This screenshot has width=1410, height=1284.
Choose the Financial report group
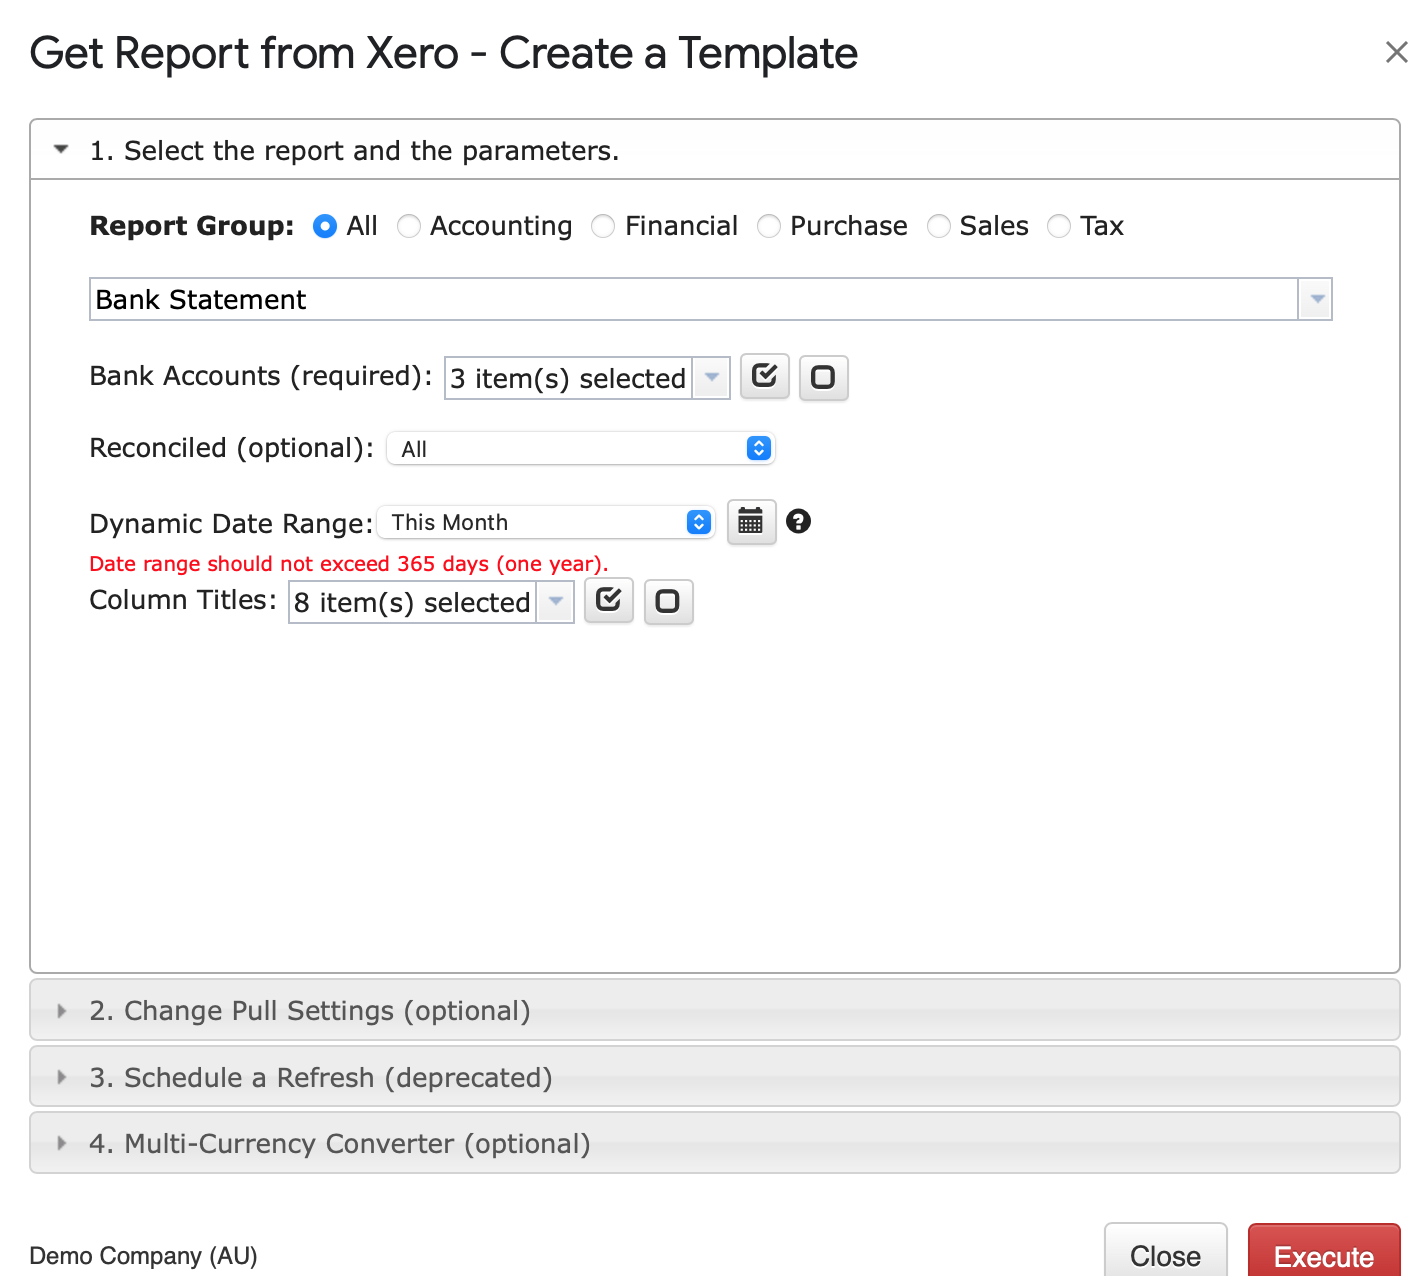click(x=603, y=226)
